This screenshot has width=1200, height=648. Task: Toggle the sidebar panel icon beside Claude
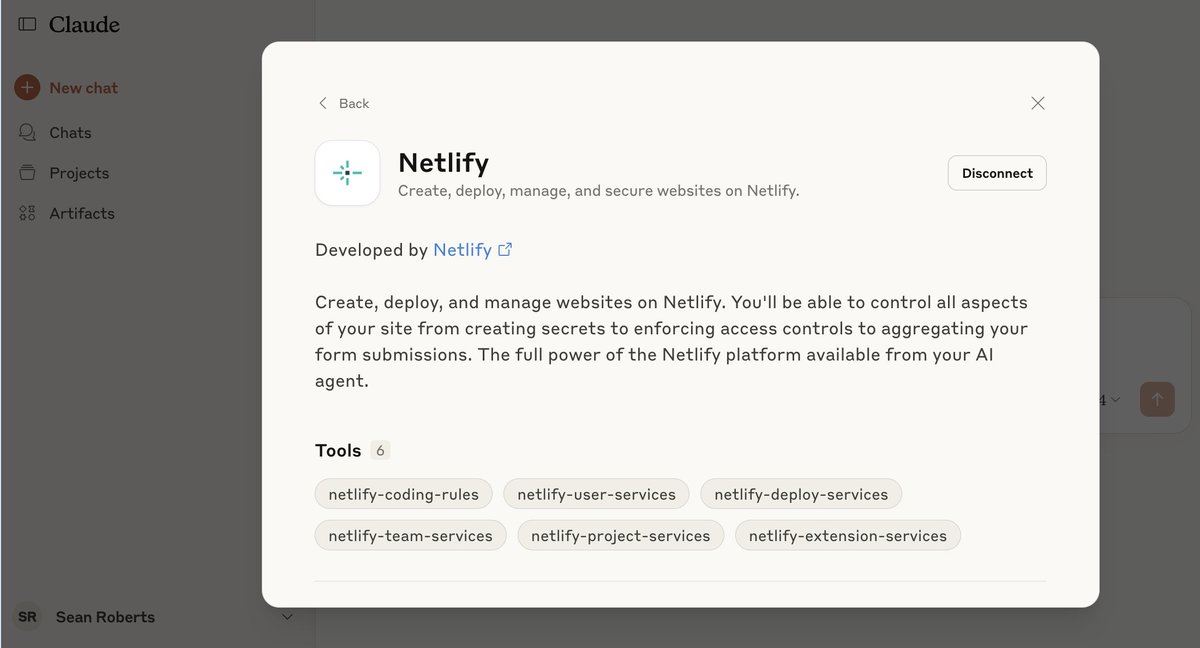(27, 24)
